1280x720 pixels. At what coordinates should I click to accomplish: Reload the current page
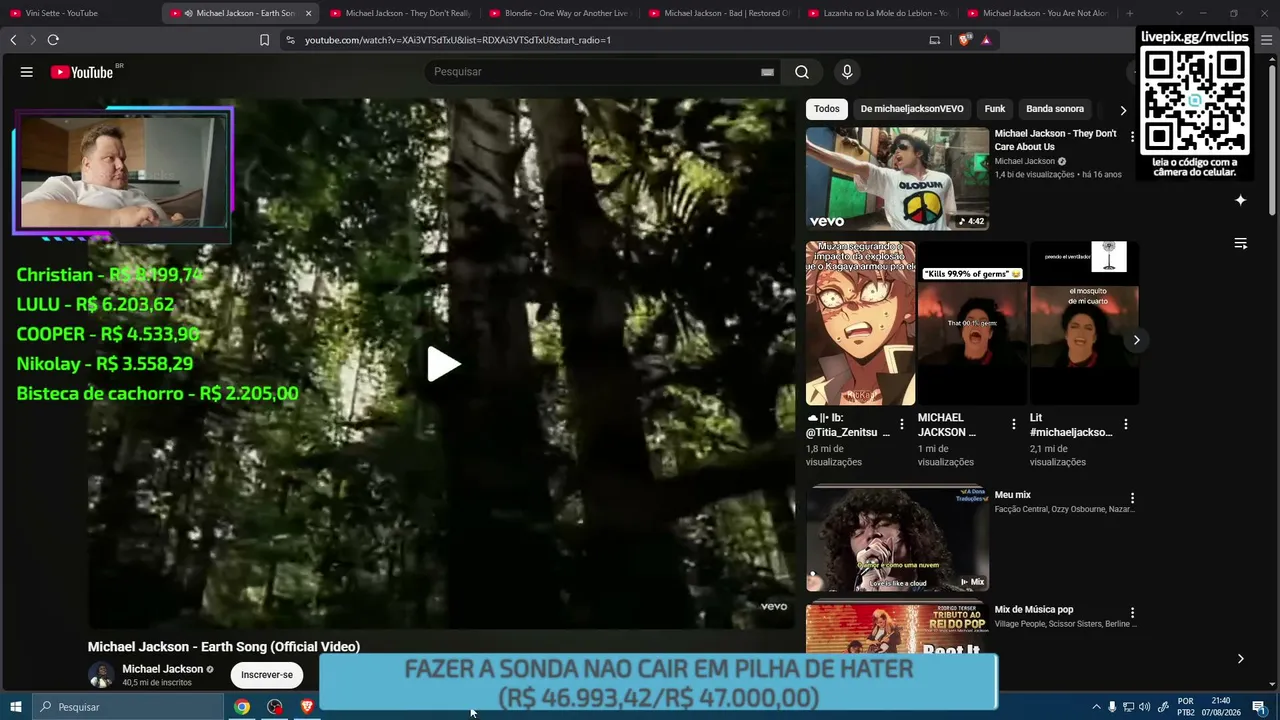tap(53, 40)
